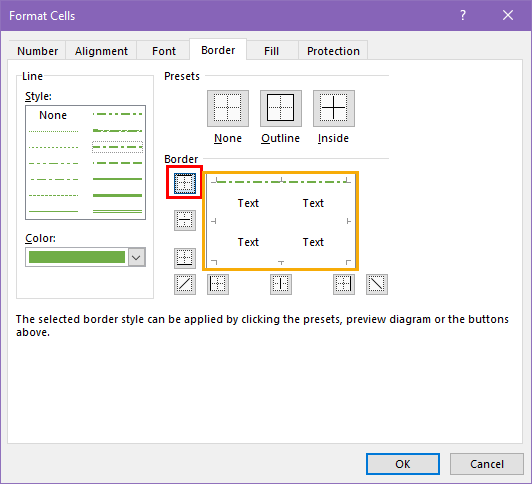This screenshot has width=532, height=484.
Task: Toggle the bottom border button
Action: point(185,258)
